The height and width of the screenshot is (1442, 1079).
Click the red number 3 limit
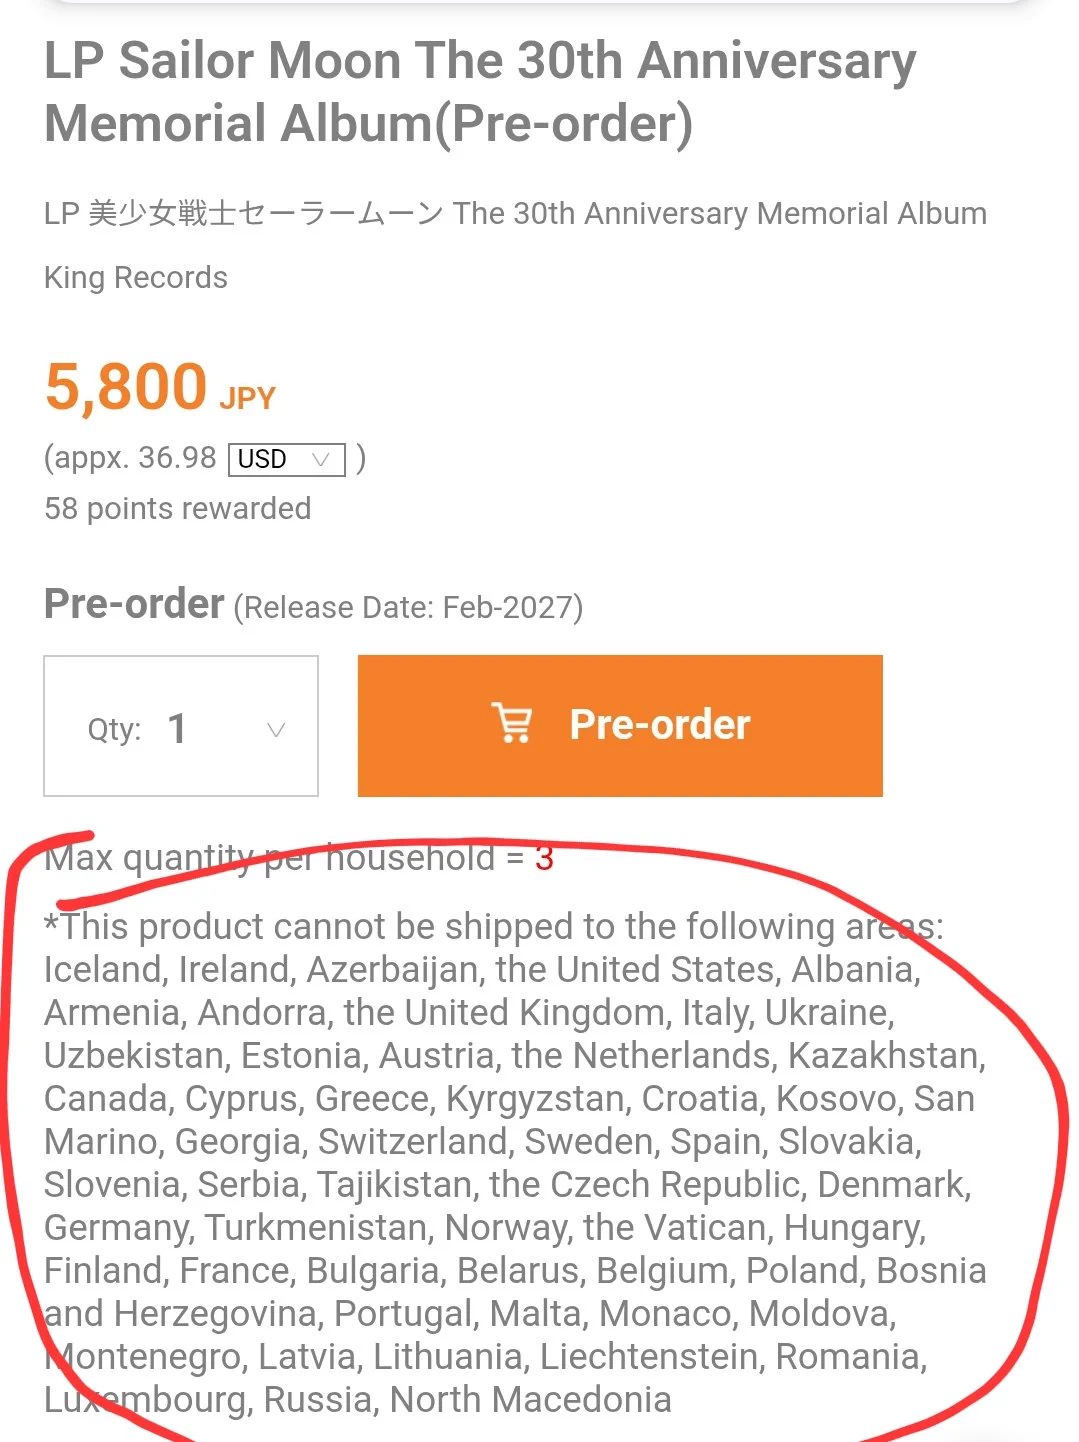click(x=544, y=858)
